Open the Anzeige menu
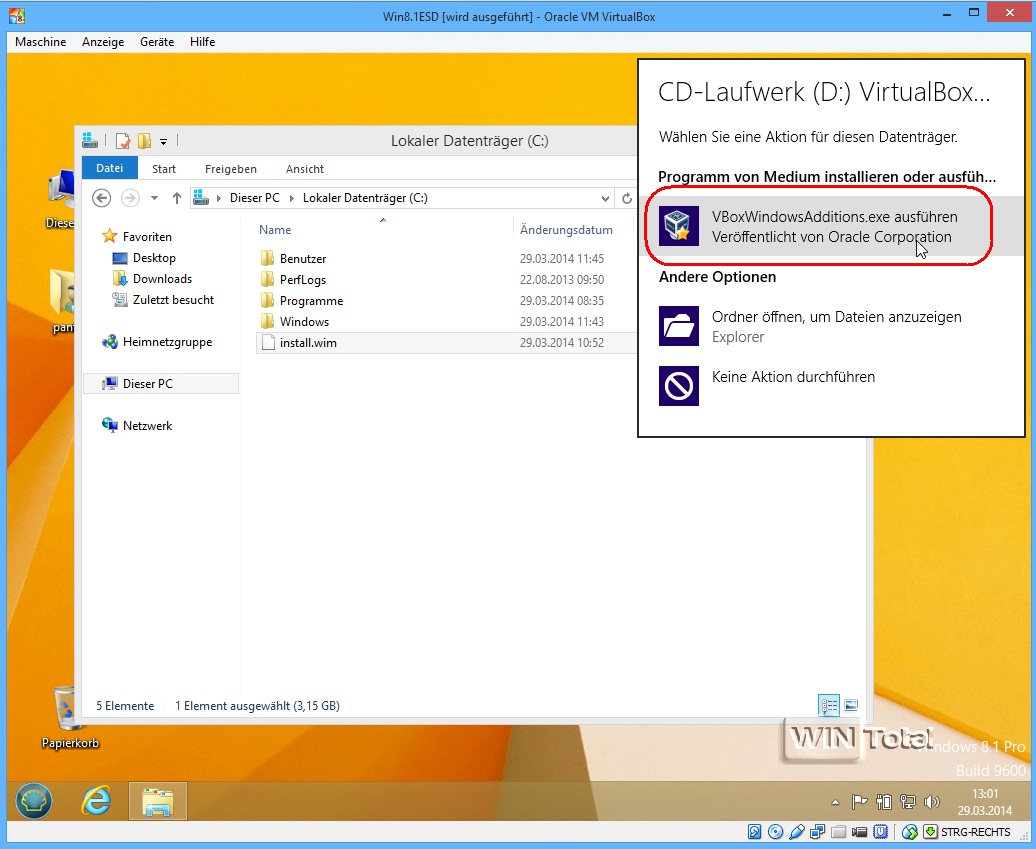Screen dimensions: 1036x849 tap(103, 42)
